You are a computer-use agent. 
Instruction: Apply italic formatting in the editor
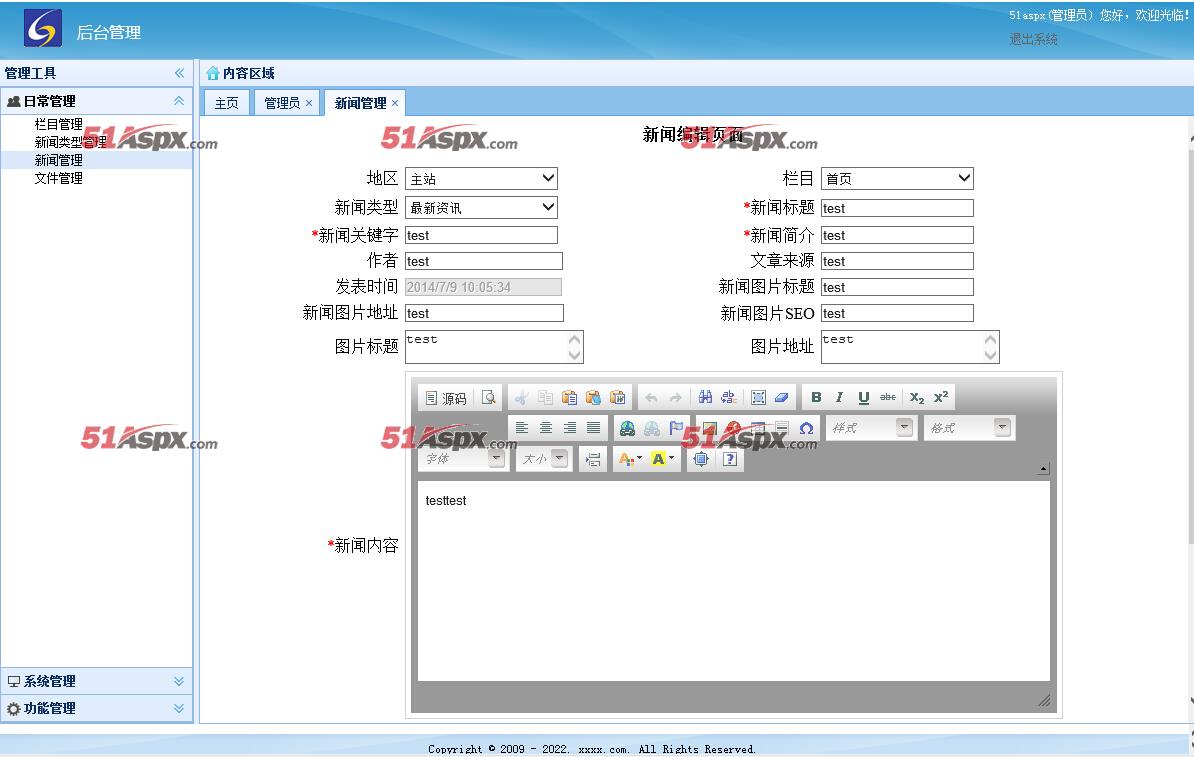pos(839,398)
